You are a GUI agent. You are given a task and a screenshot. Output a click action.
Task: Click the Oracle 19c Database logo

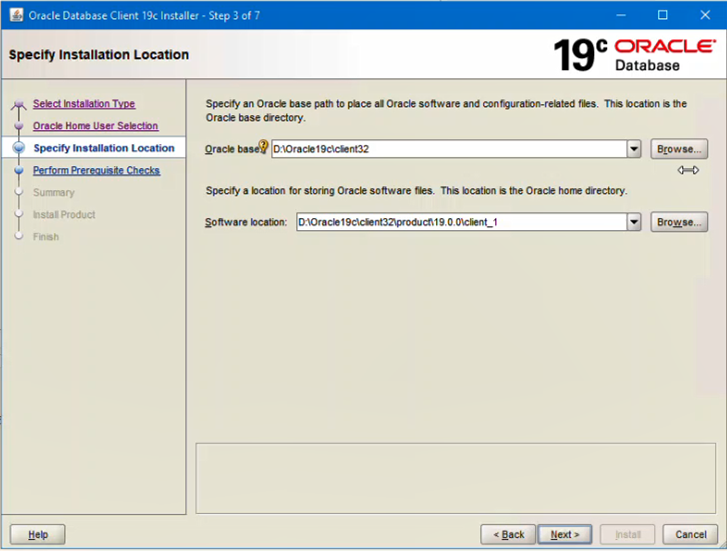[x=635, y=55]
